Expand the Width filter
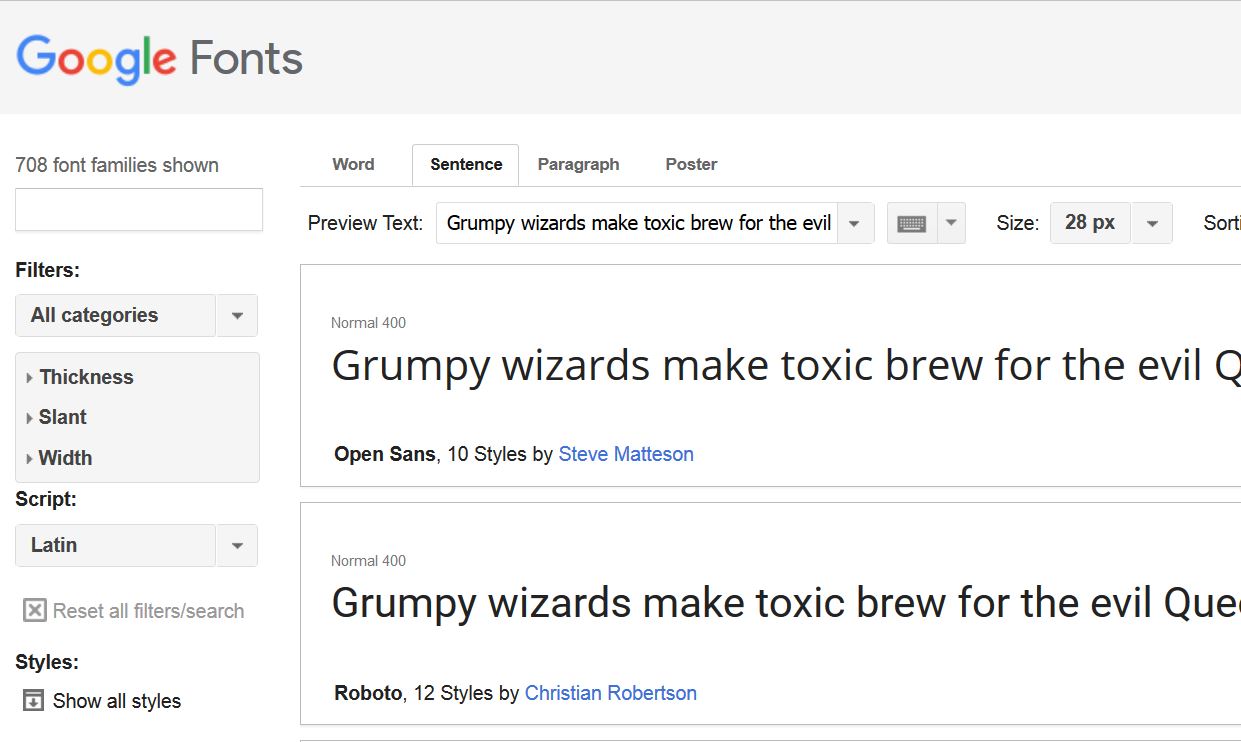The width and height of the screenshot is (1241, 742). pyautogui.click(x=59, y=458)
